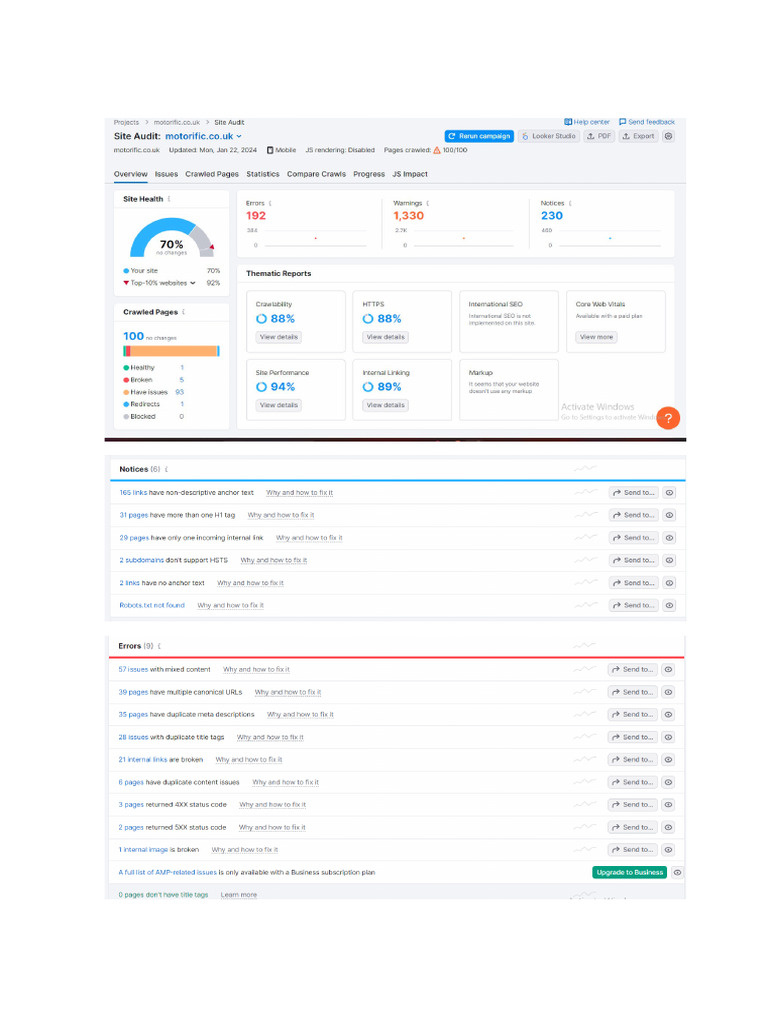The width and height of the screenshot is (768, 1024).
Task: Click the Notices count 230
Action: click(552, 216)
